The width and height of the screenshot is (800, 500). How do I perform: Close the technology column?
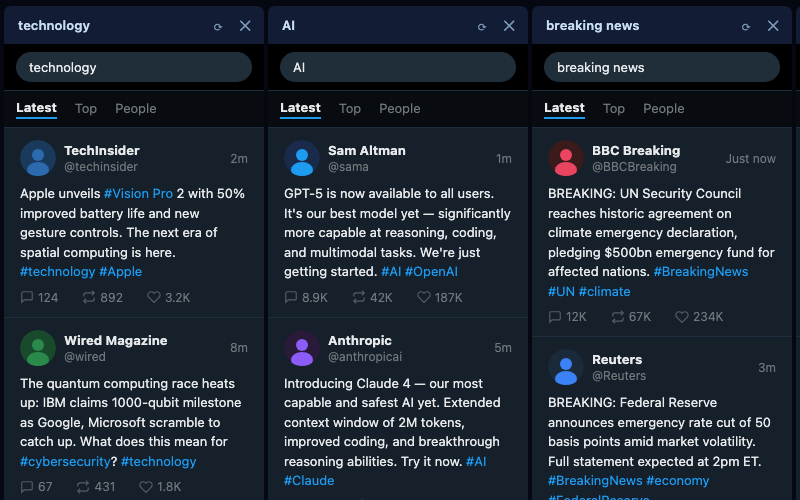tap(245, 26)
